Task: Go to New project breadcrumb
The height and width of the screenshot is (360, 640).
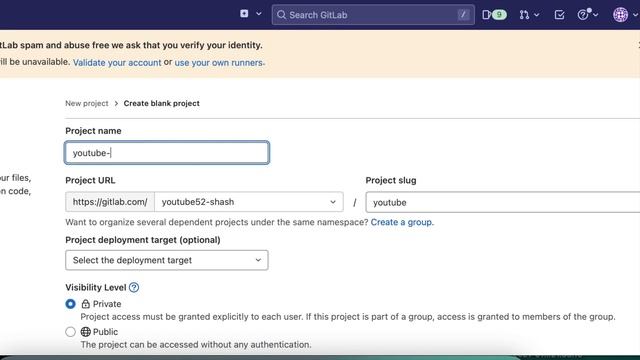Action: [87, 103]
